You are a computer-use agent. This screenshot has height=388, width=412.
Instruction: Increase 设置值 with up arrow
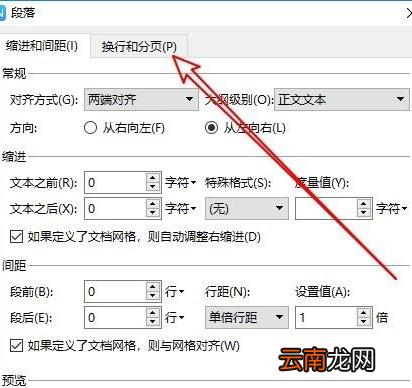click(364, 312)
